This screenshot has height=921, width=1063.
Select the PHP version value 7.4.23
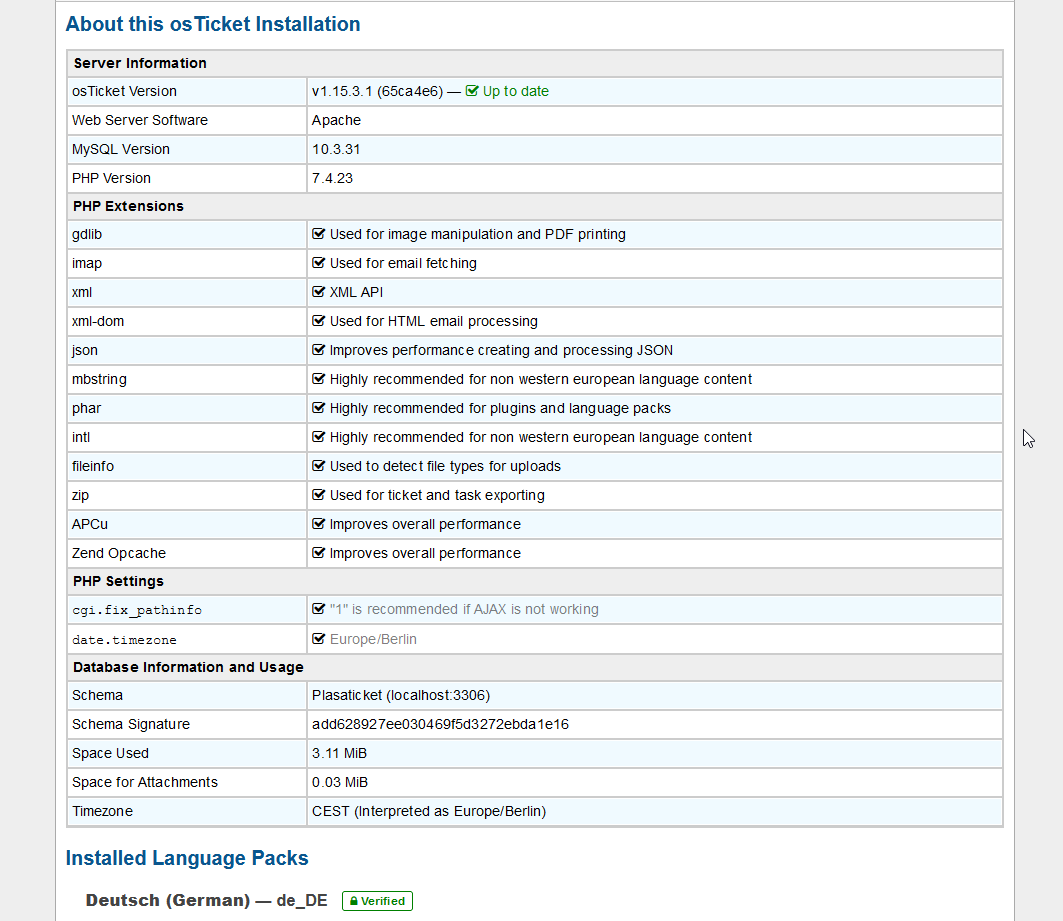[332, 178]
